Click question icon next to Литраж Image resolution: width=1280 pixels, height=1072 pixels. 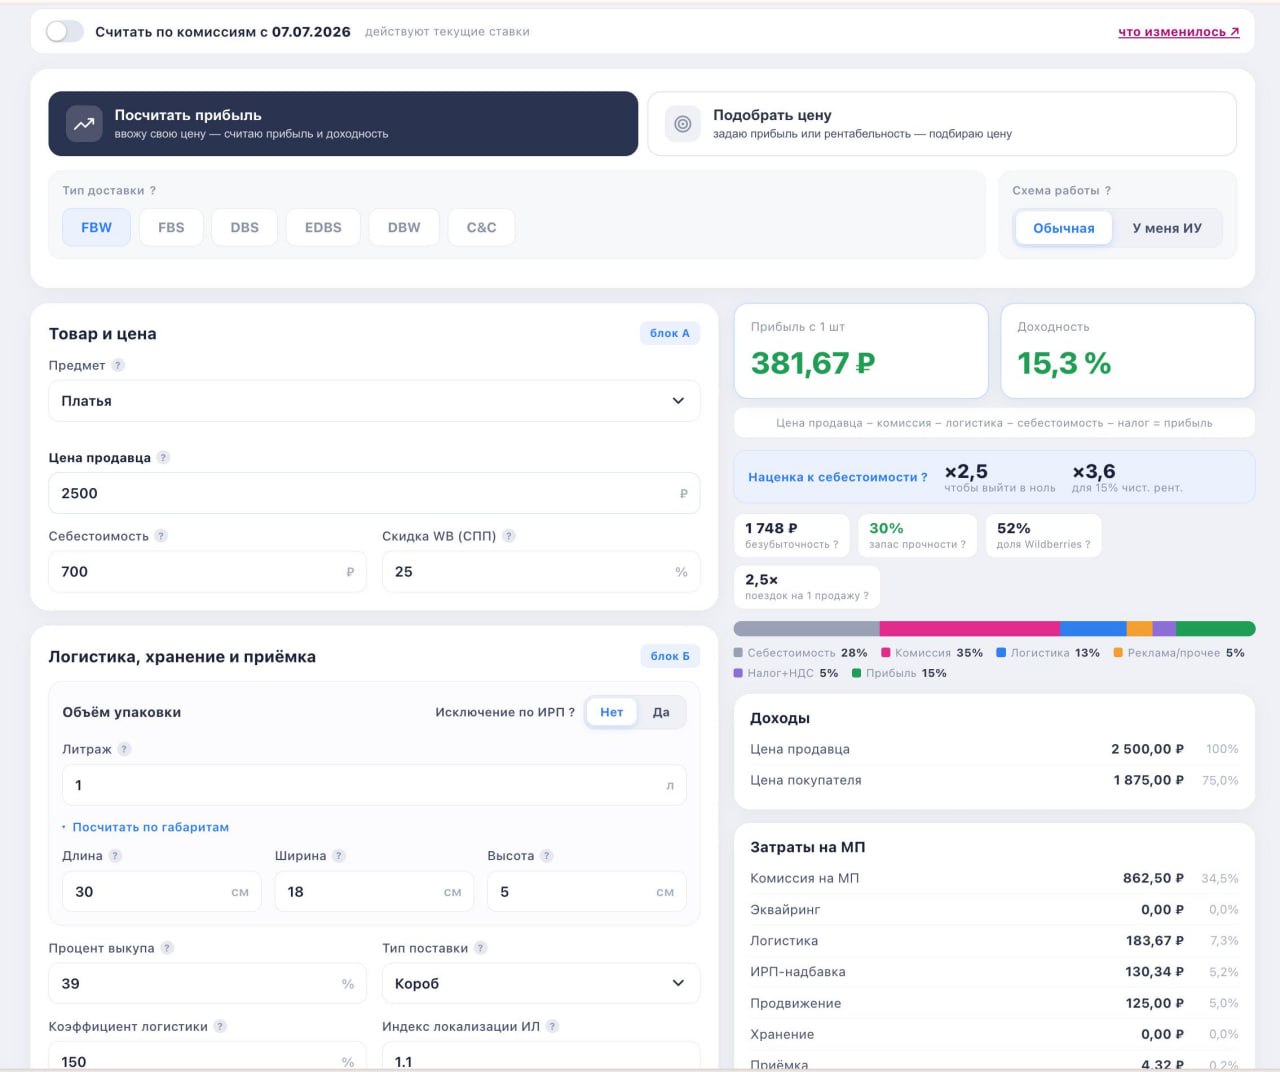click(125, 749)
